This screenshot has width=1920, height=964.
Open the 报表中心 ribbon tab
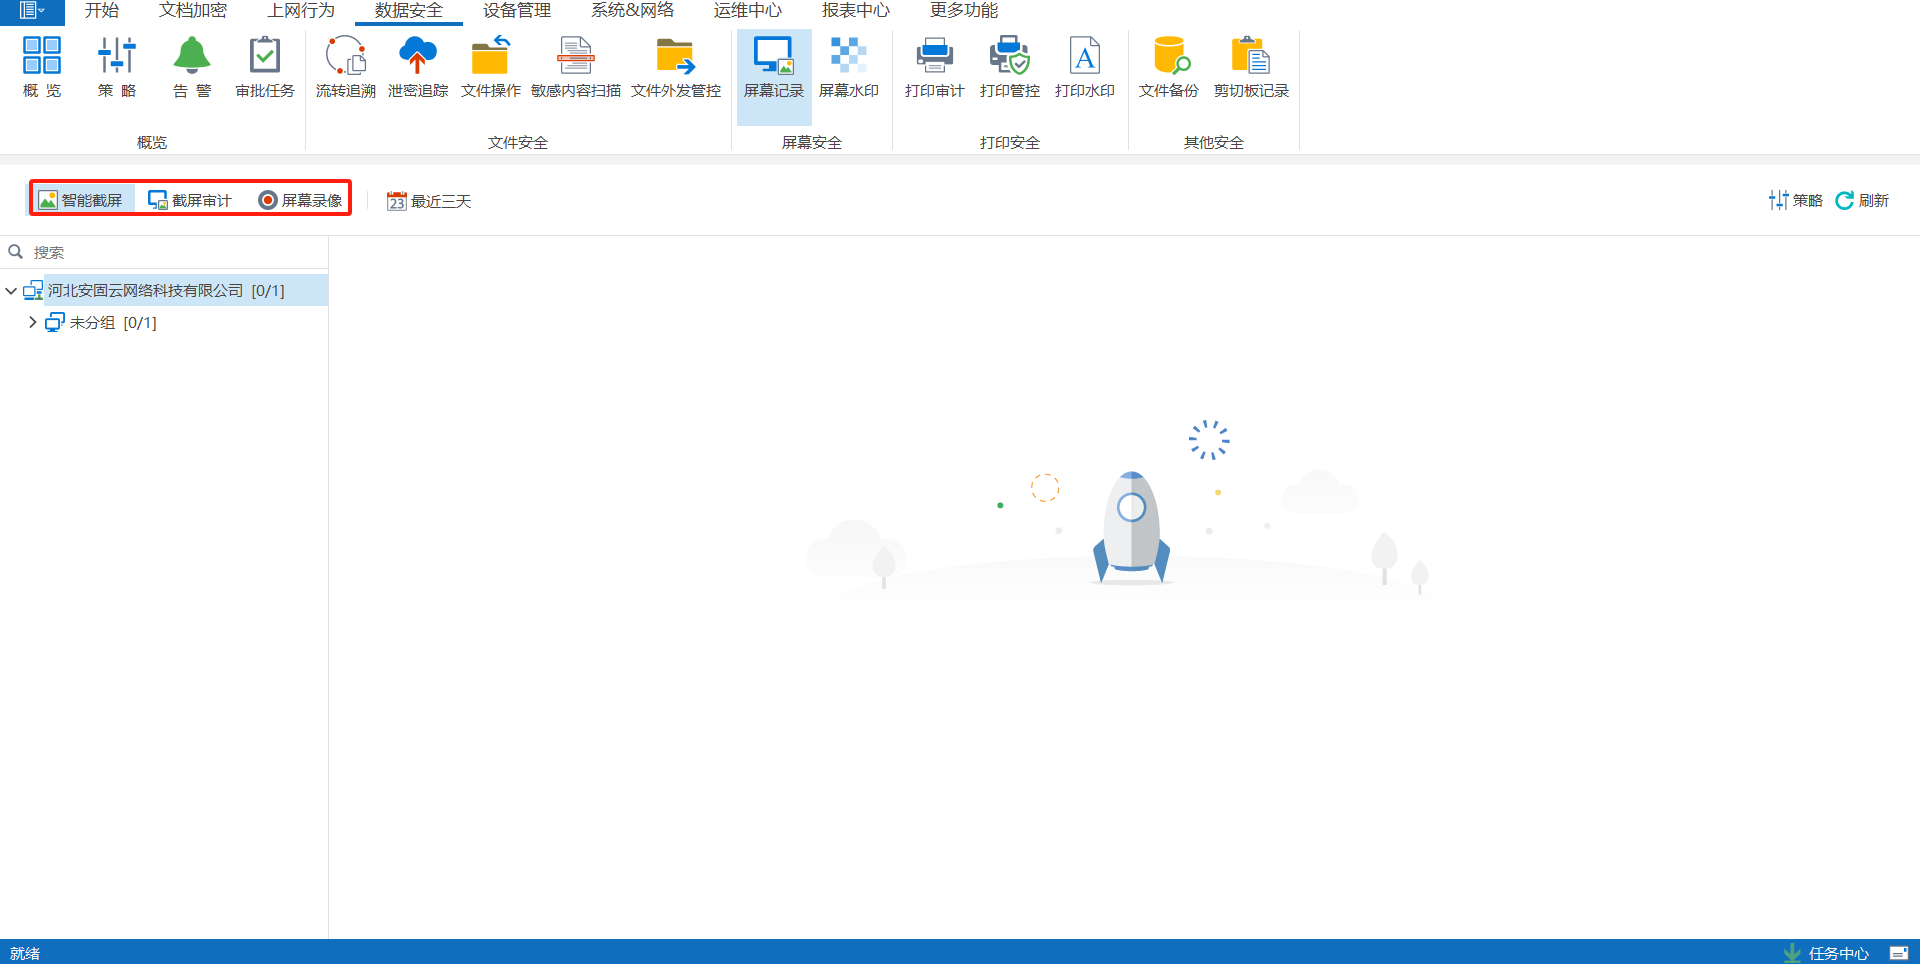pos(856,11)
